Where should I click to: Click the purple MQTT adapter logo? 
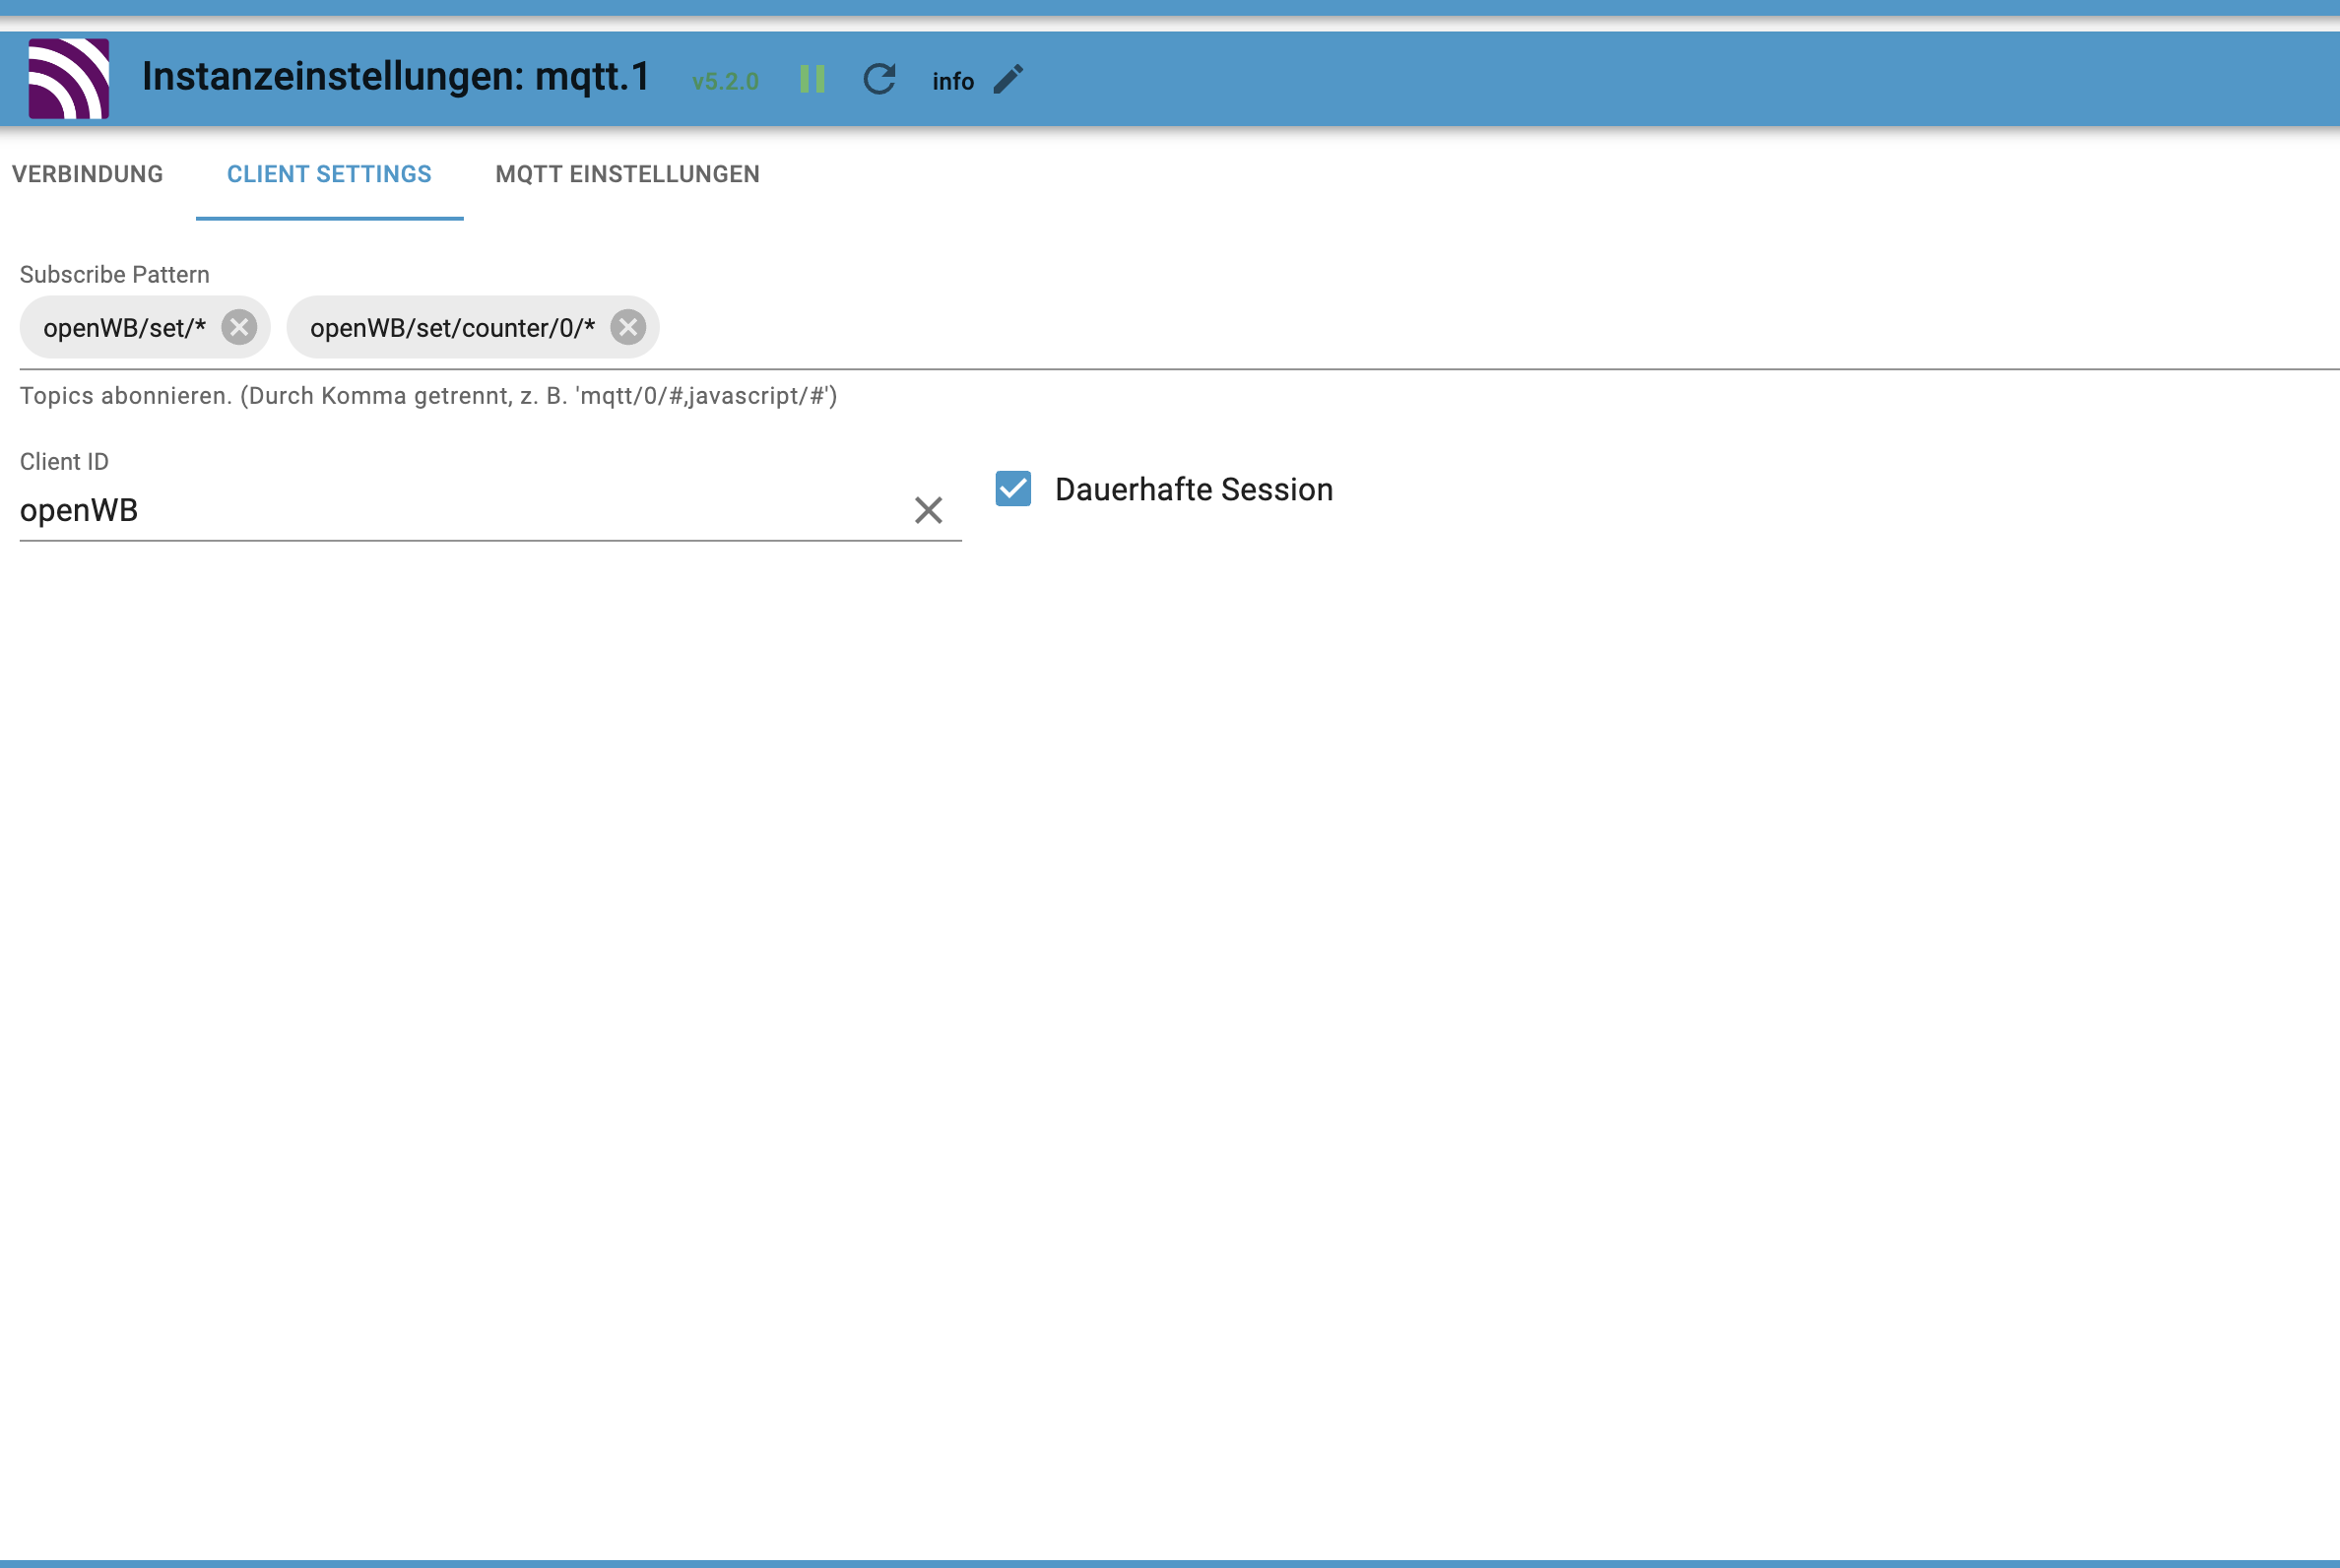tap(68, 79)
